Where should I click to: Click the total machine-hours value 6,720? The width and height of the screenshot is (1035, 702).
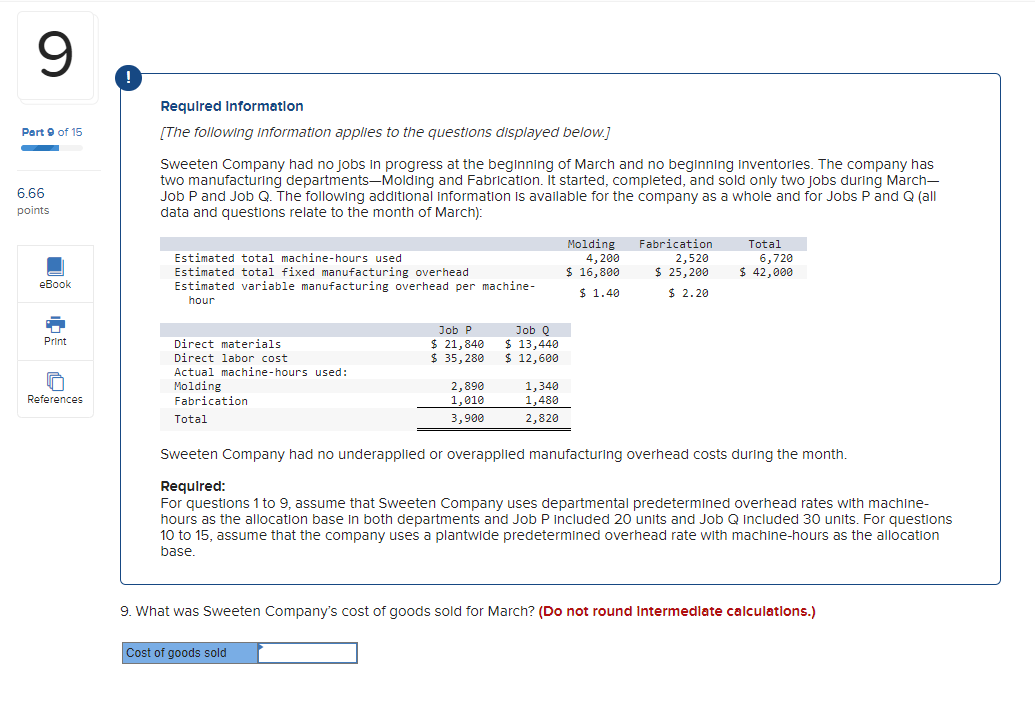click(776, 258)
